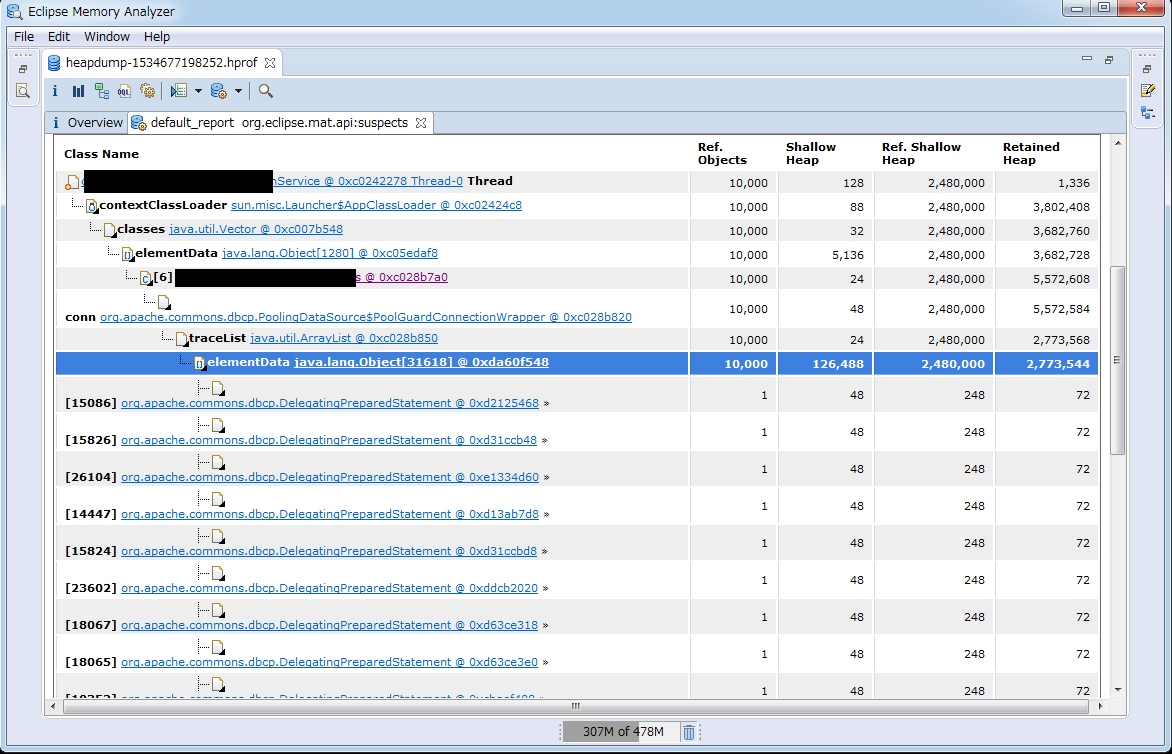
Task: Switch to the Overview tab
Action: pos(87,123)
